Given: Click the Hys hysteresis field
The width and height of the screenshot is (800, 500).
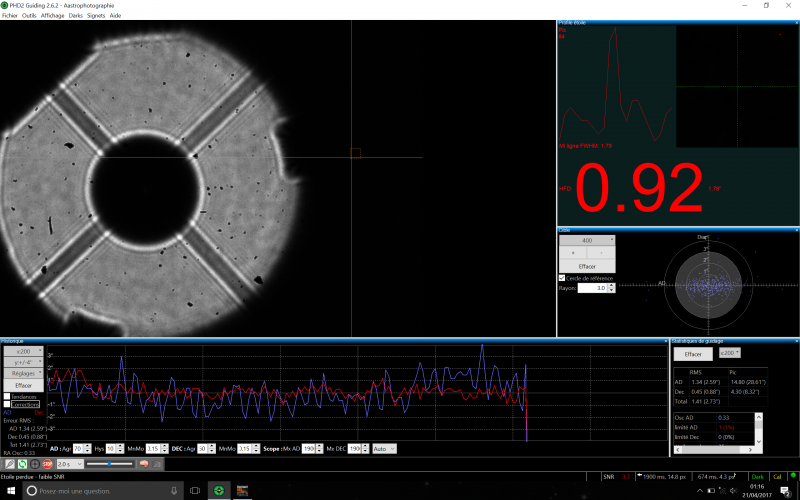Looking at the screenshot, I should (x=111, y=449).
